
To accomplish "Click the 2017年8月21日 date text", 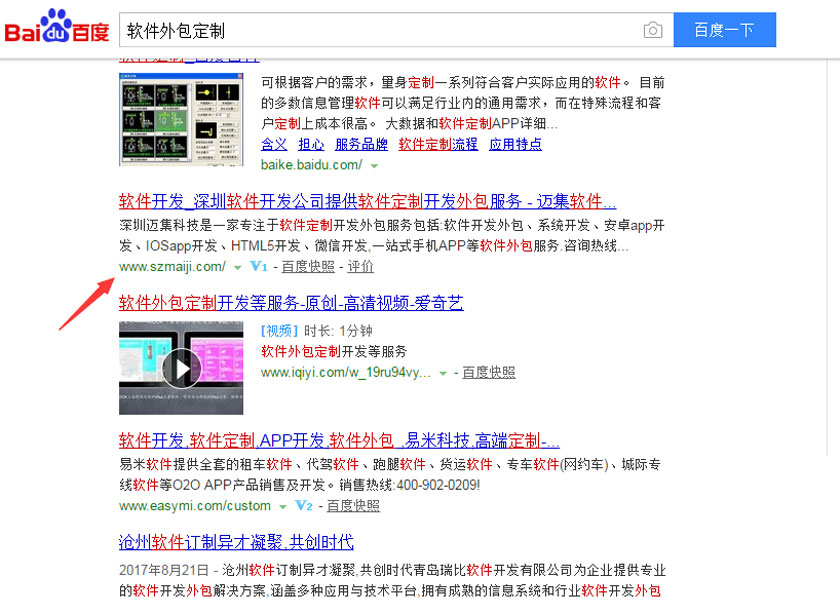I will point(164,570).
